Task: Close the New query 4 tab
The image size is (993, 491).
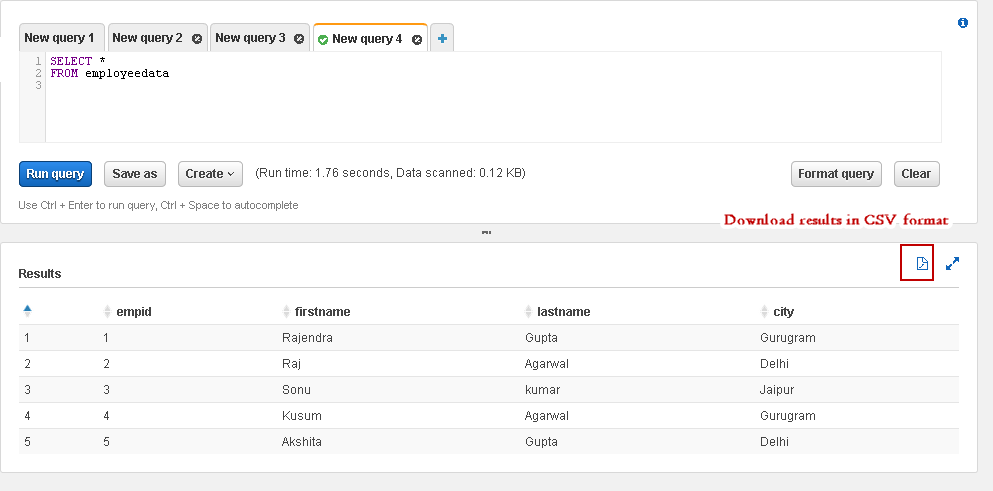Action: tap(417, 40)
